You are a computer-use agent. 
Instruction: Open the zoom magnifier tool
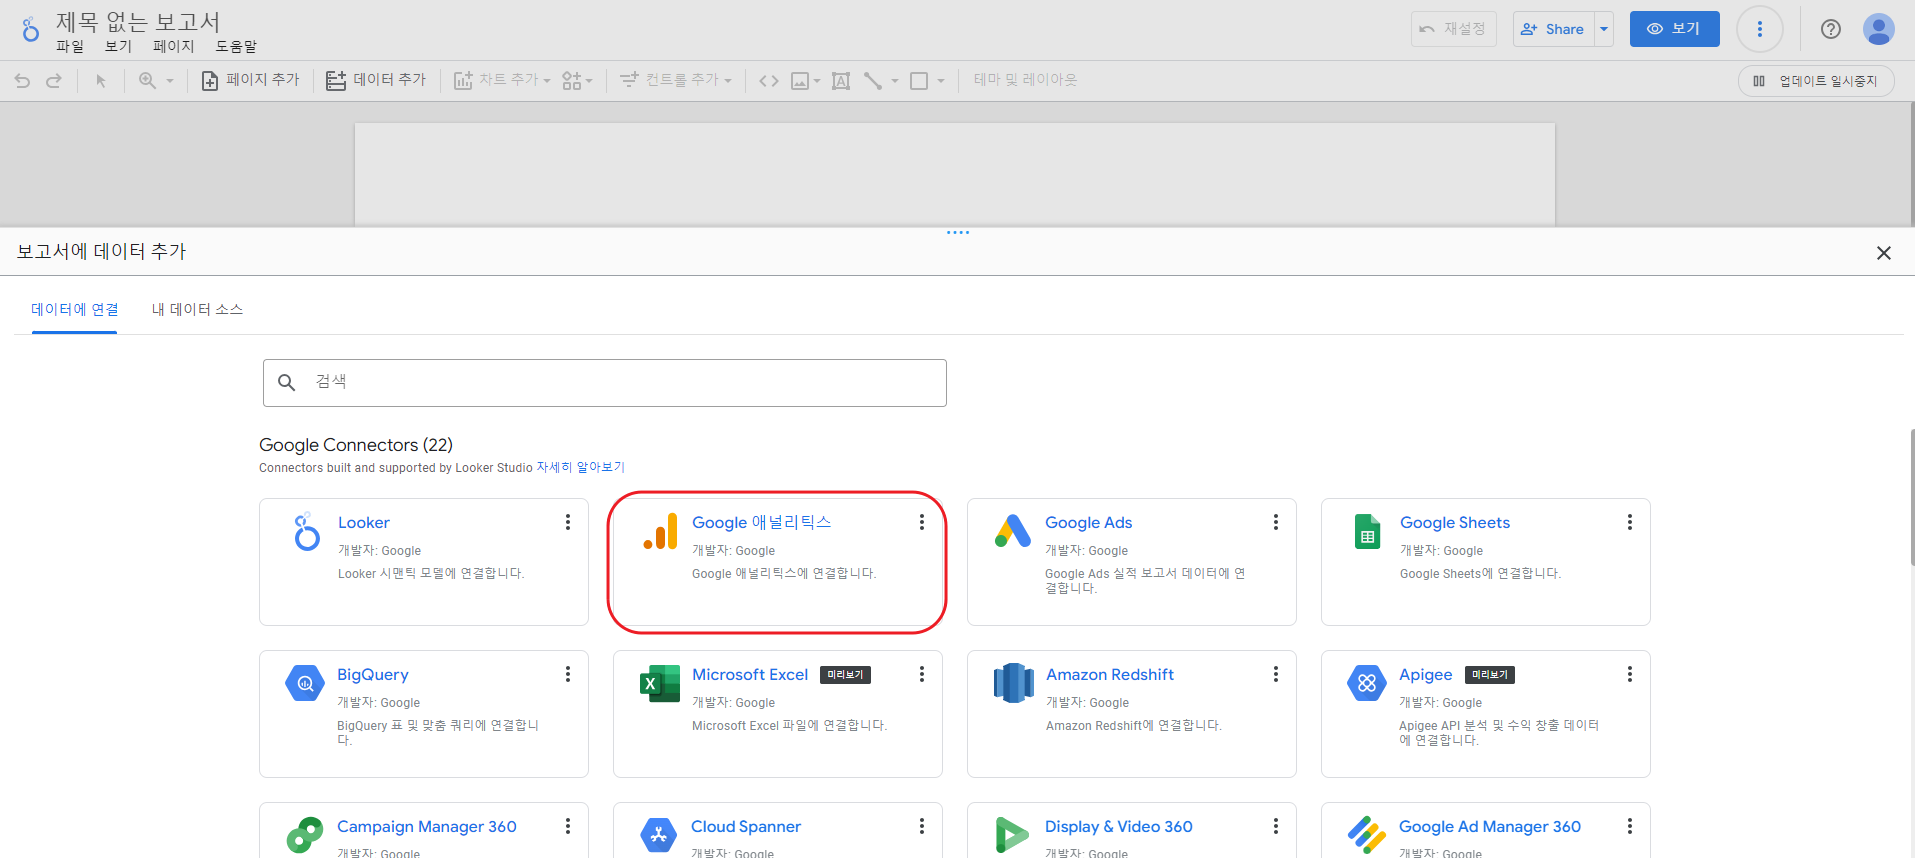click(x=147, y=81)
